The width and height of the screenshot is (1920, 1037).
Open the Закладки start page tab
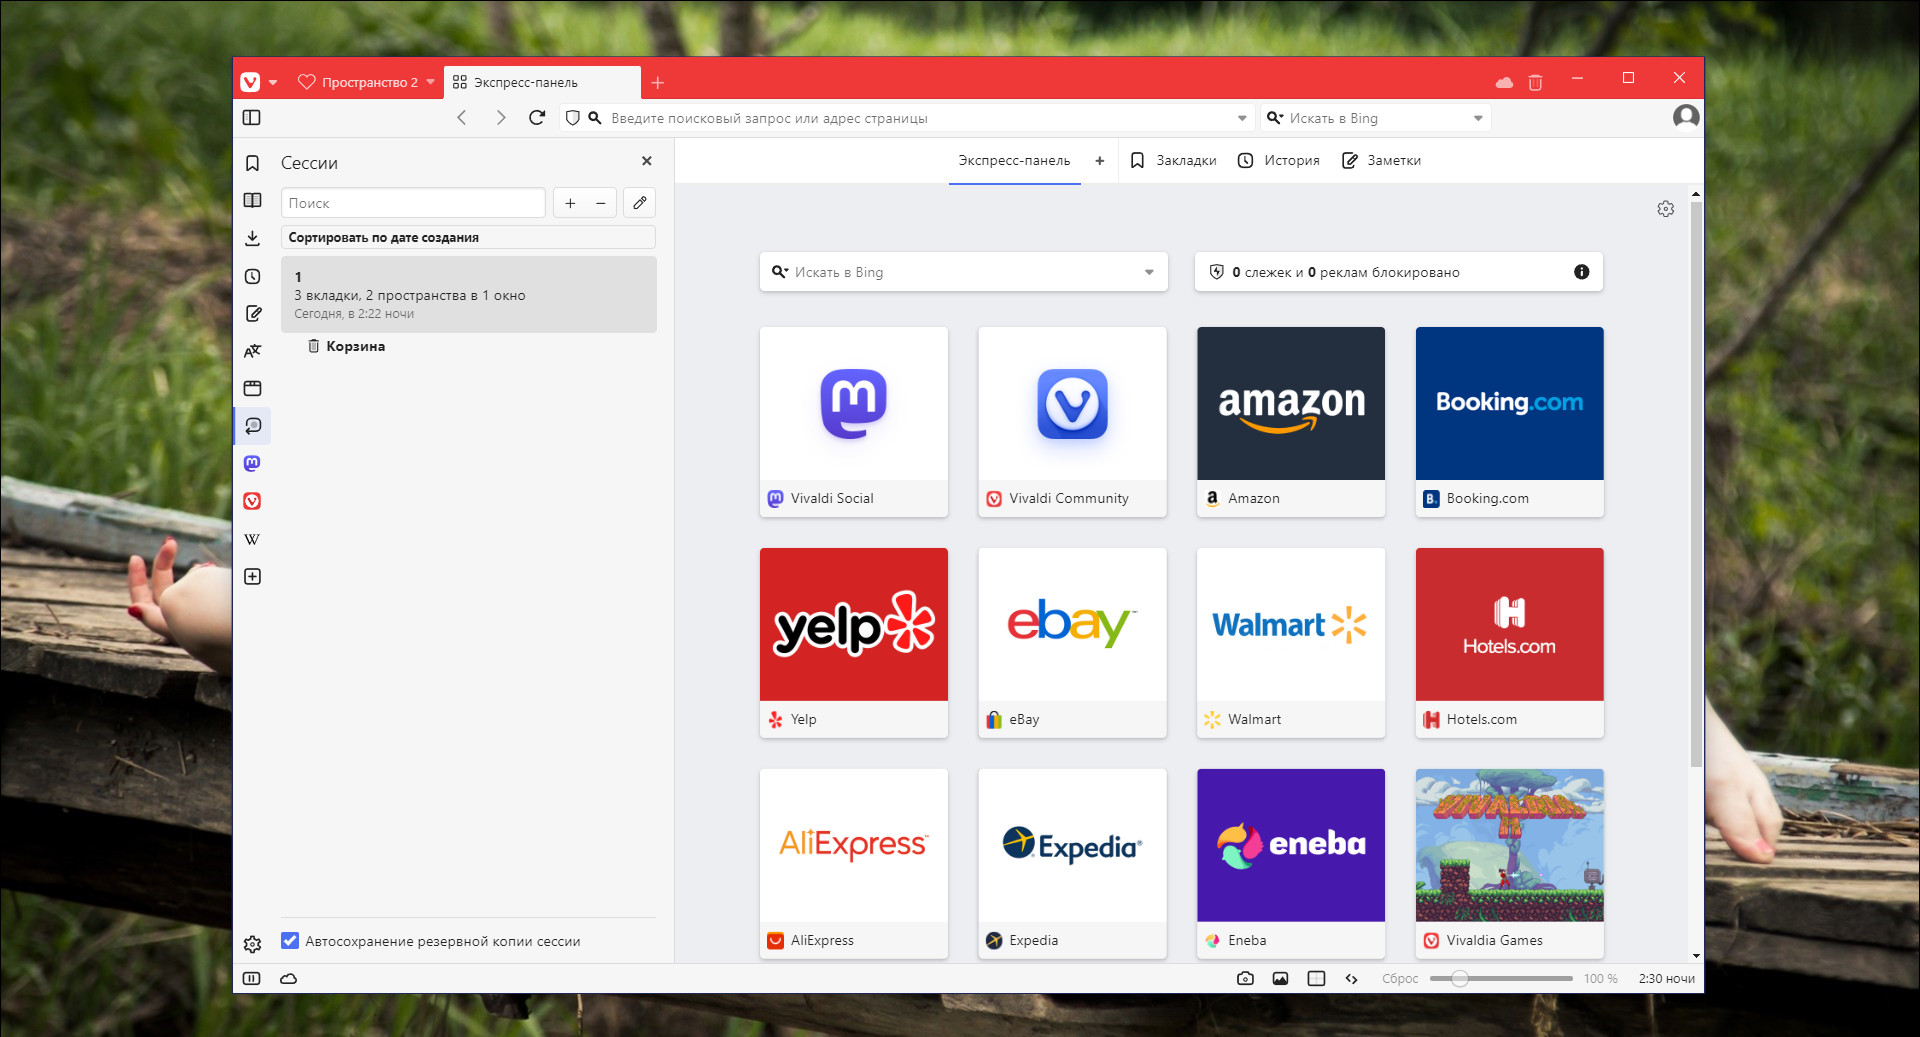pyautogui.click(x=1173, y=160)
